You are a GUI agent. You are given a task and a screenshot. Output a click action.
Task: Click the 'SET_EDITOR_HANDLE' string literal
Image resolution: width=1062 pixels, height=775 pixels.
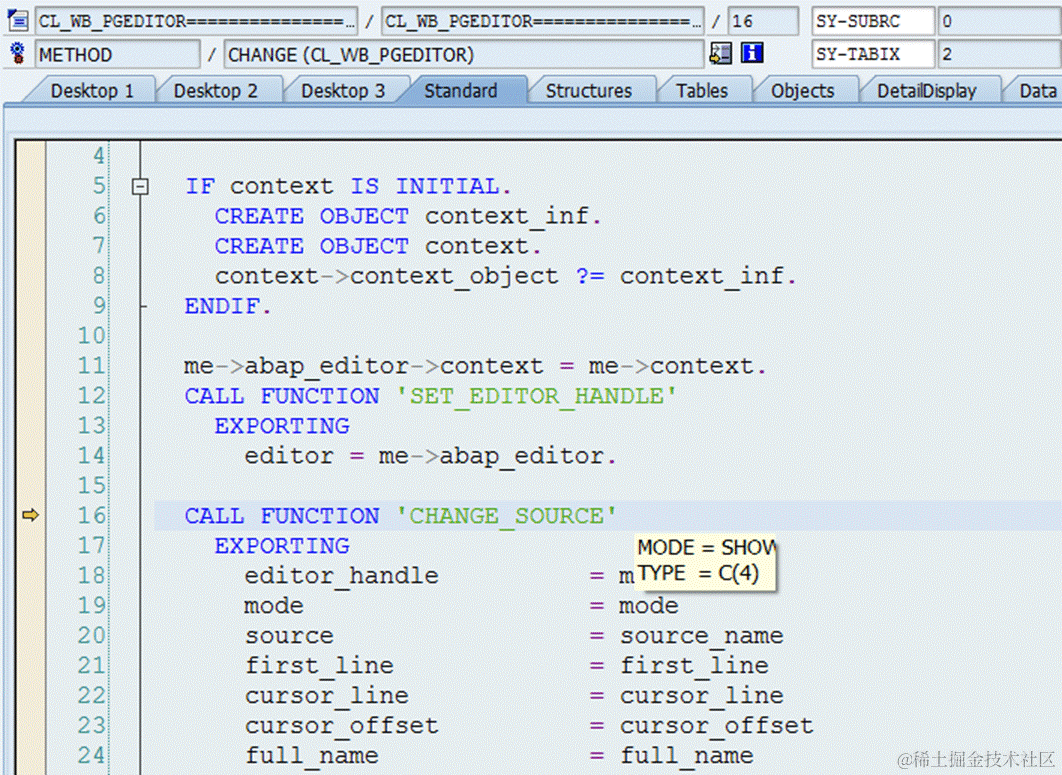536,396
